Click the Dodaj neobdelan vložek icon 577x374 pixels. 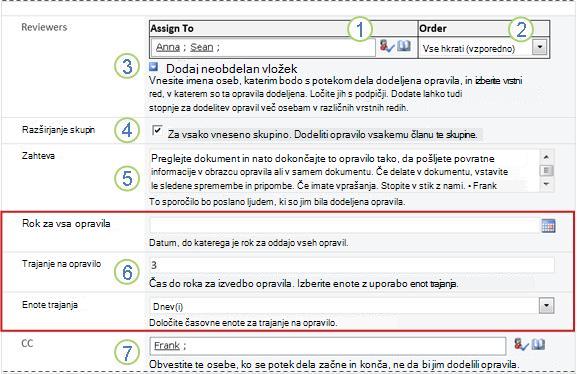coord(153,67)
